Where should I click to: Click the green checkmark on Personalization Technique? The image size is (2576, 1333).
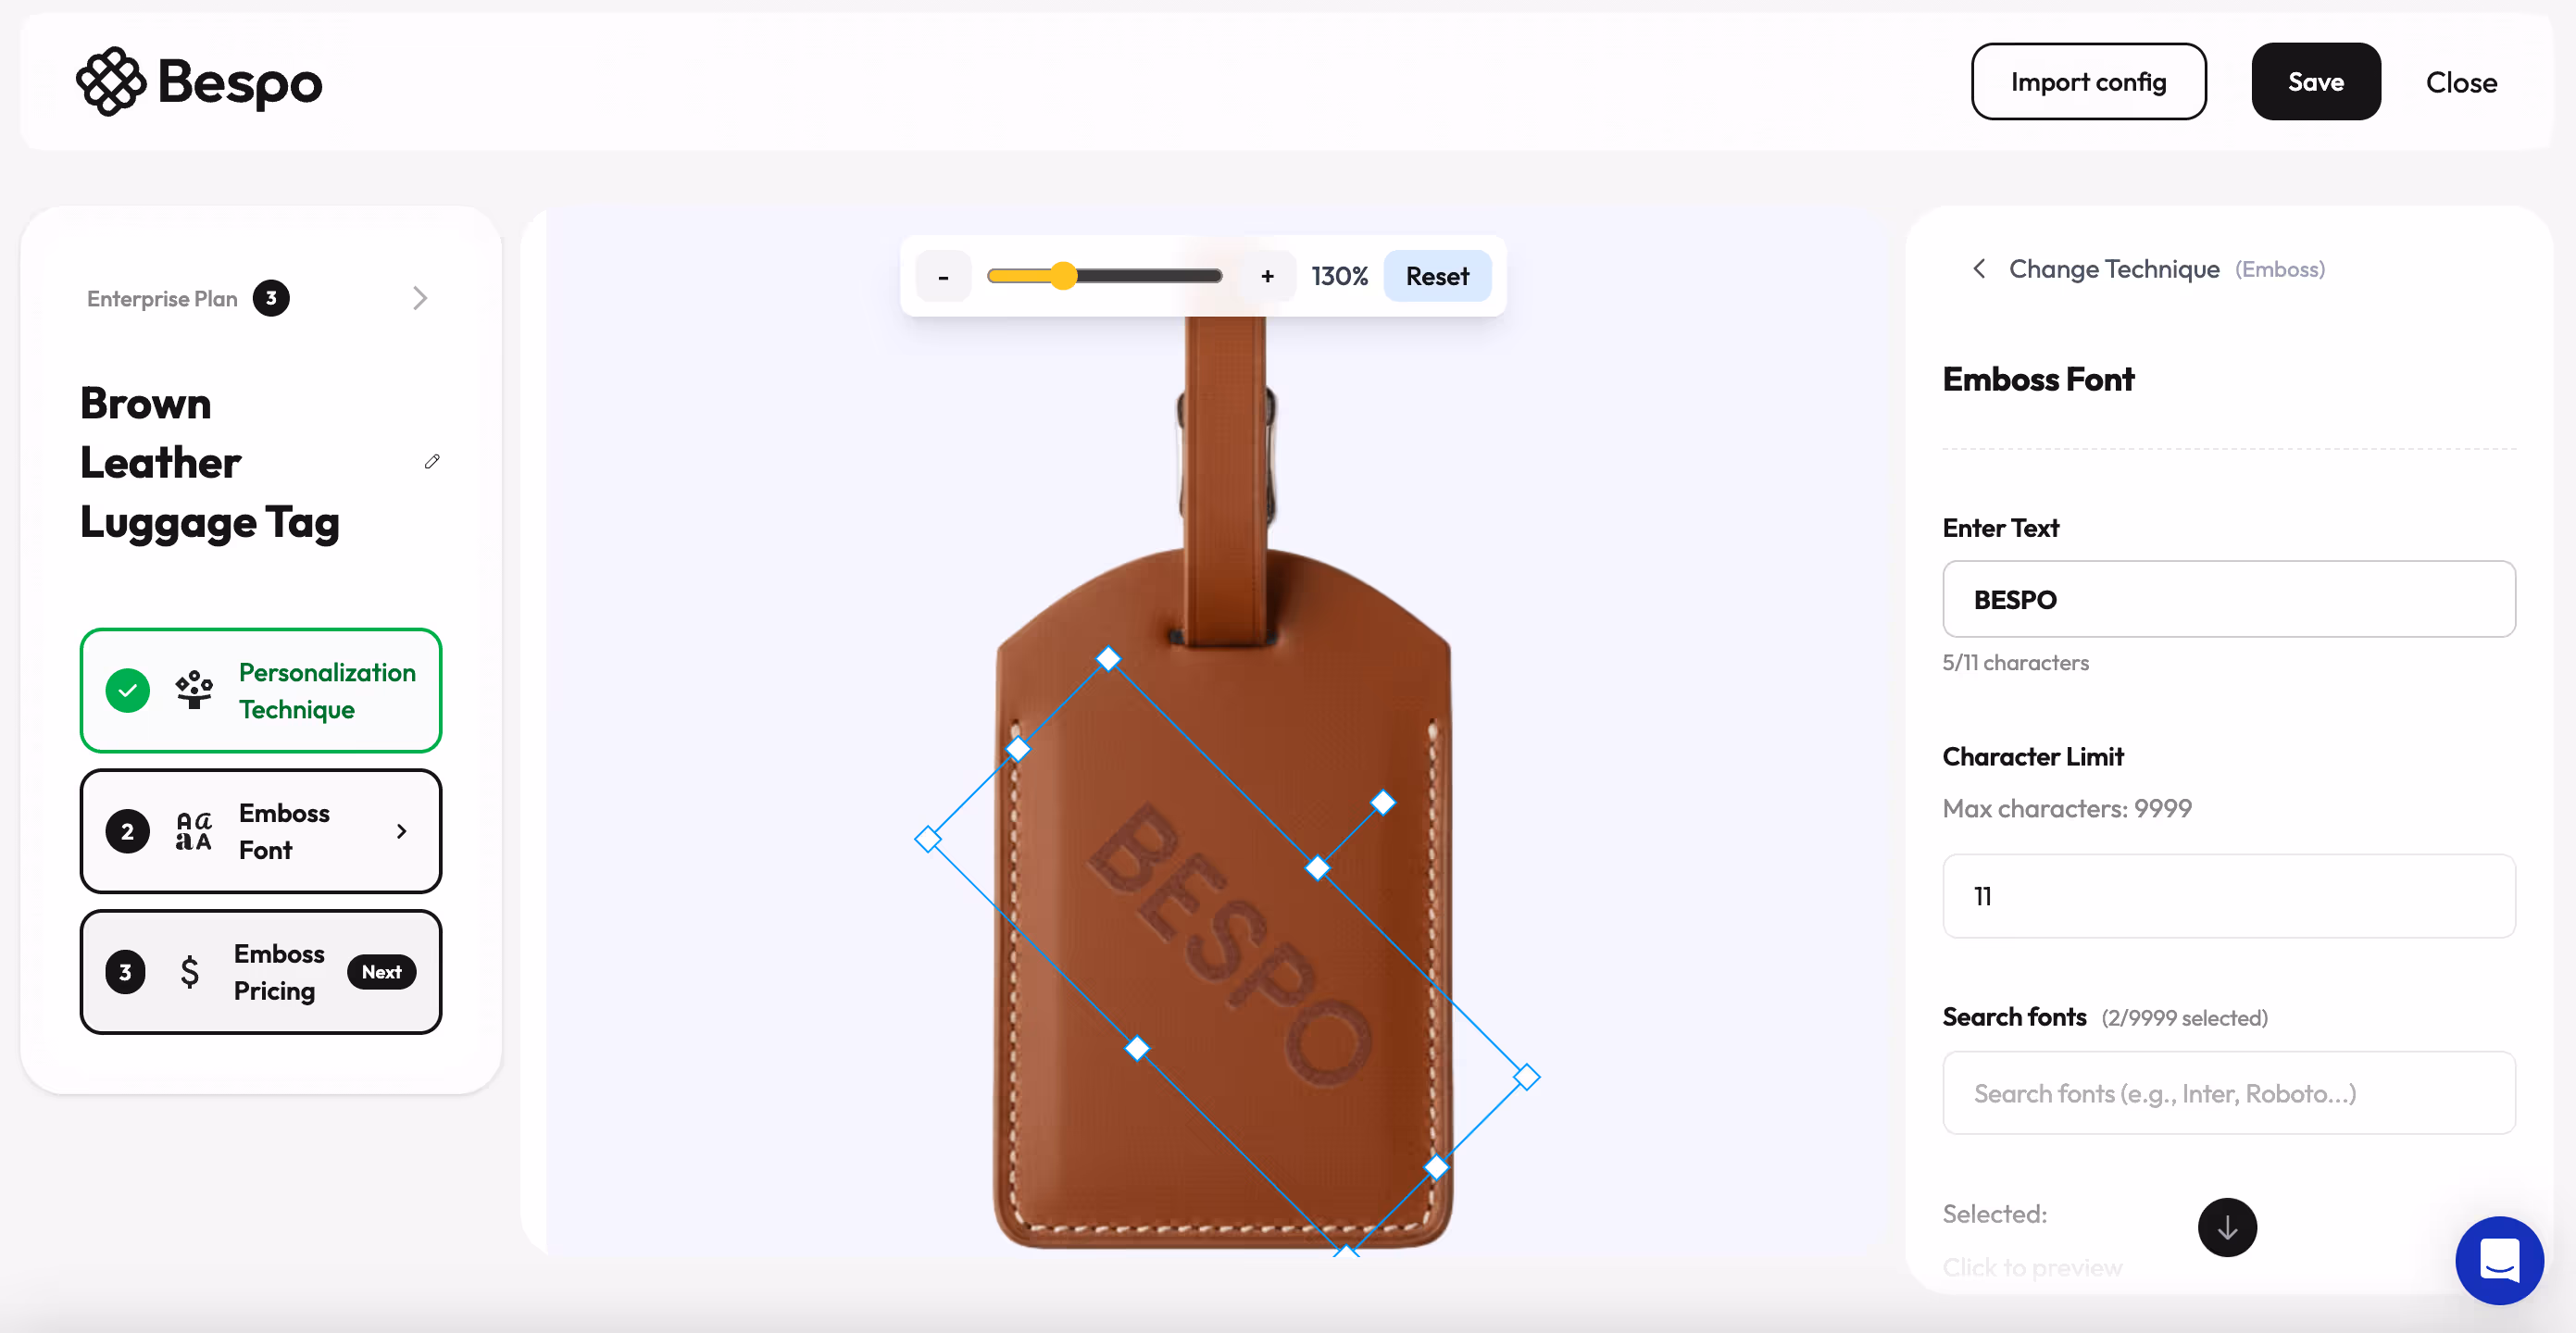coord(128,690)
